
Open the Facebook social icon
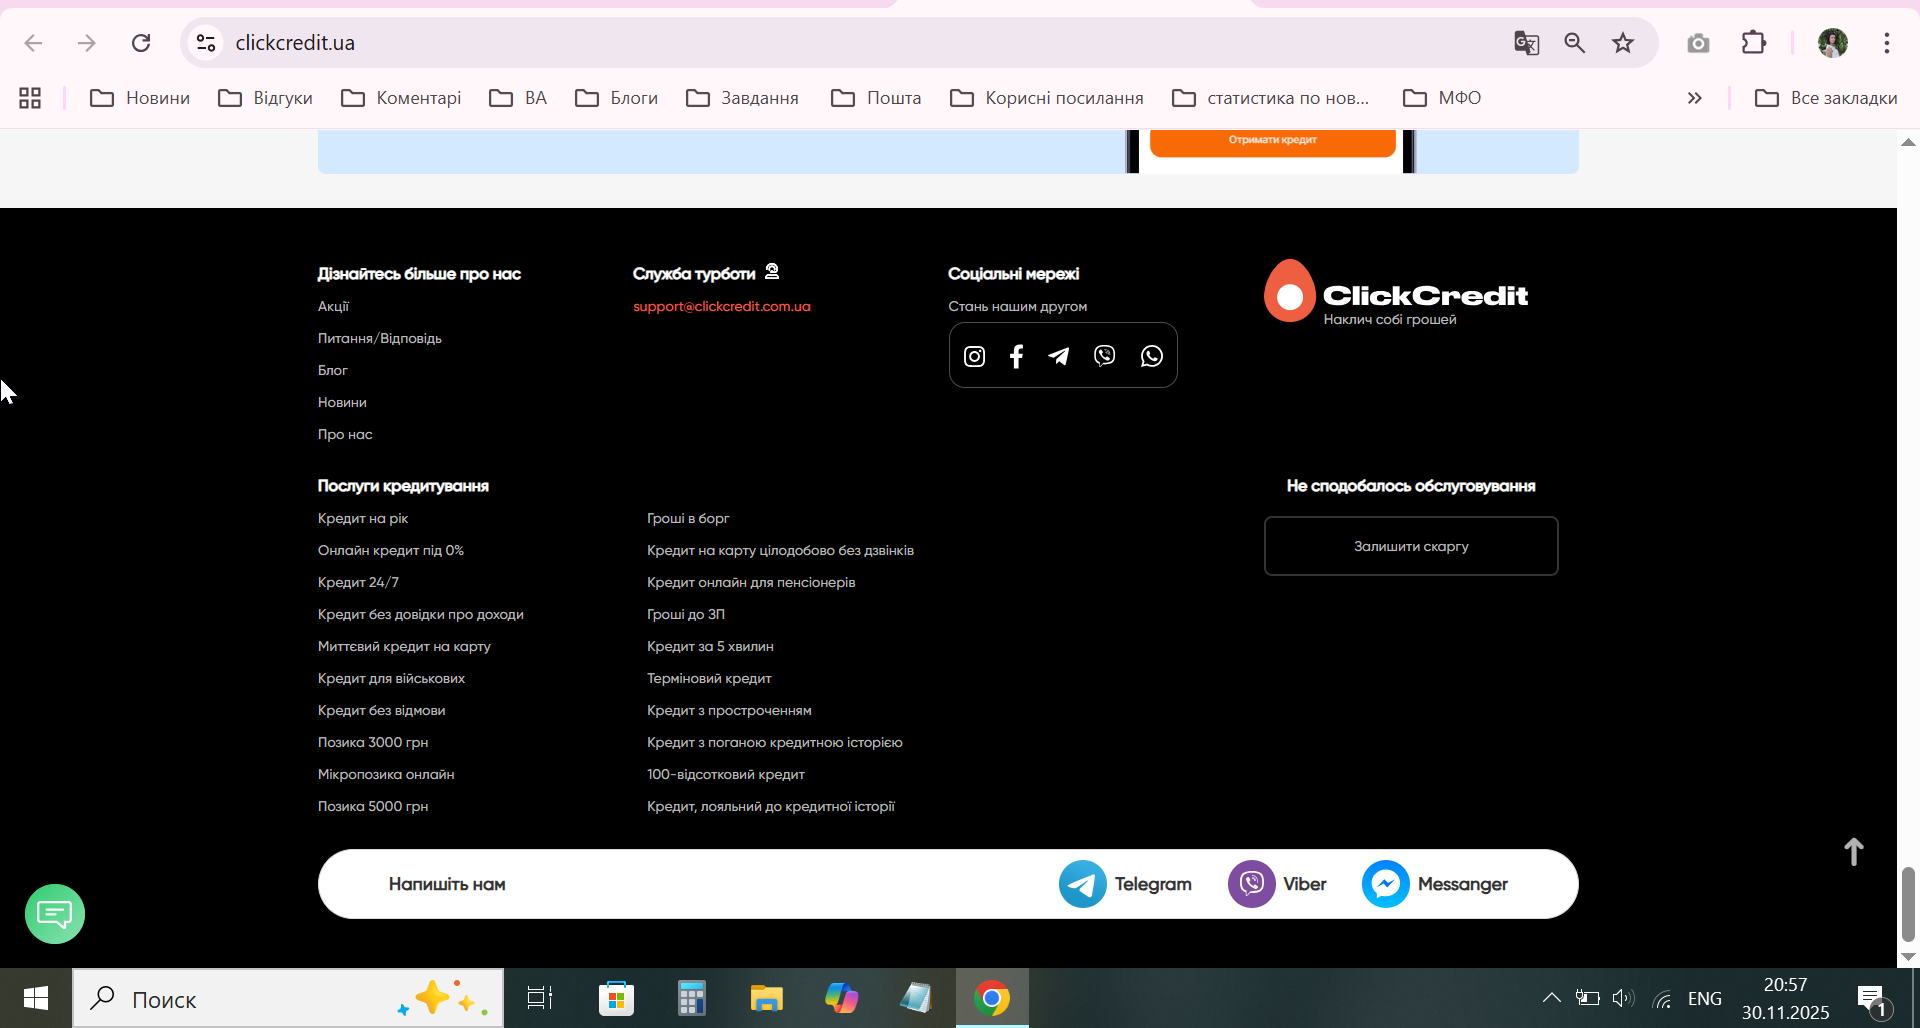pos(1016,356)
